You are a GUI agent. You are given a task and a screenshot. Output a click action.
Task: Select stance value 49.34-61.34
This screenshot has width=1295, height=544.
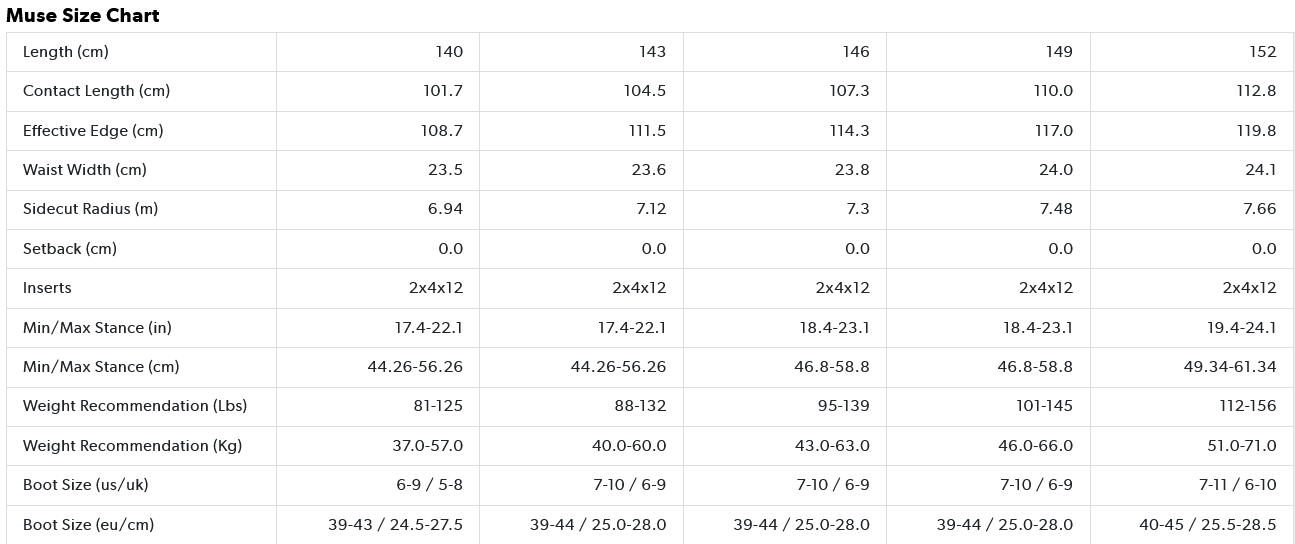tap(1230, 367)
